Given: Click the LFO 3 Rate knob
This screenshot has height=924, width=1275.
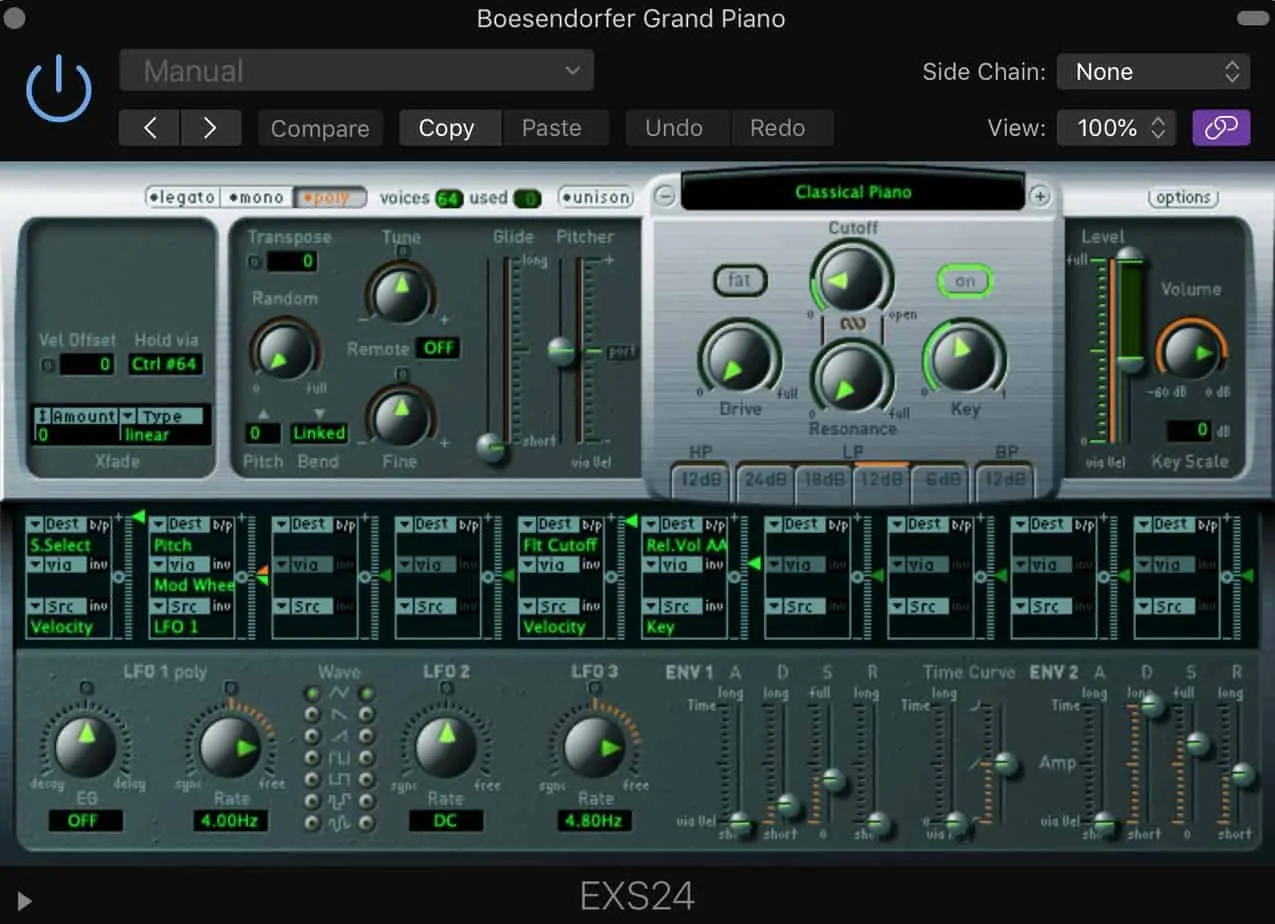Looking at the screenshot, I should 596,746.
